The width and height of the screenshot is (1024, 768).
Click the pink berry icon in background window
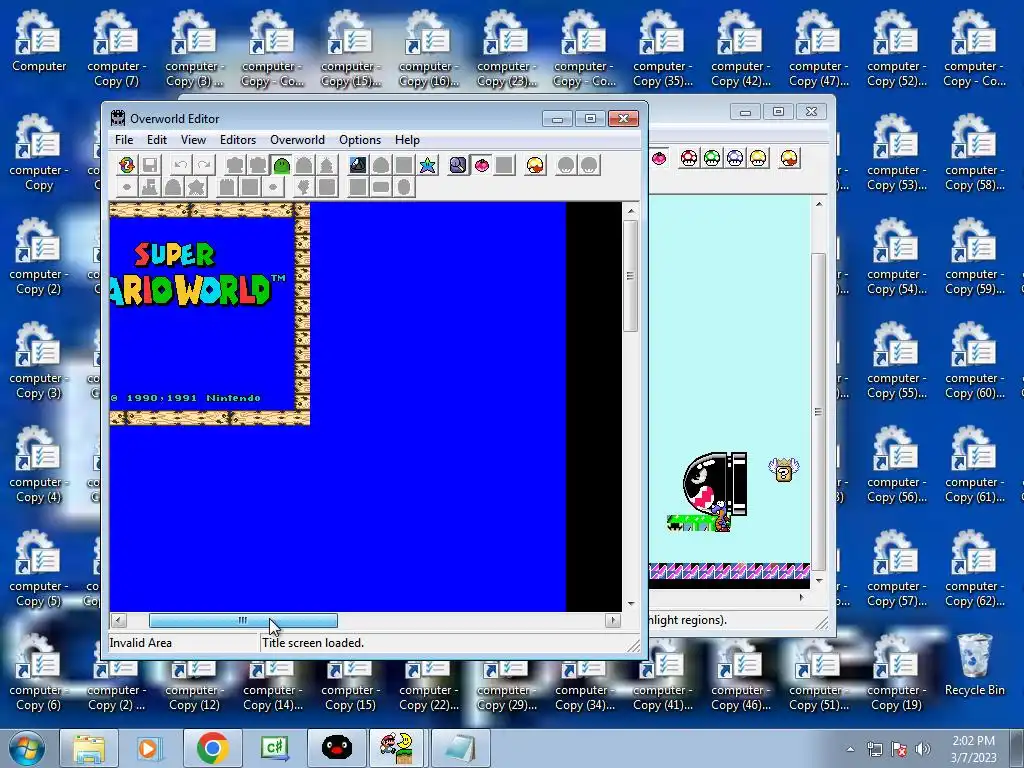[660, 158]
